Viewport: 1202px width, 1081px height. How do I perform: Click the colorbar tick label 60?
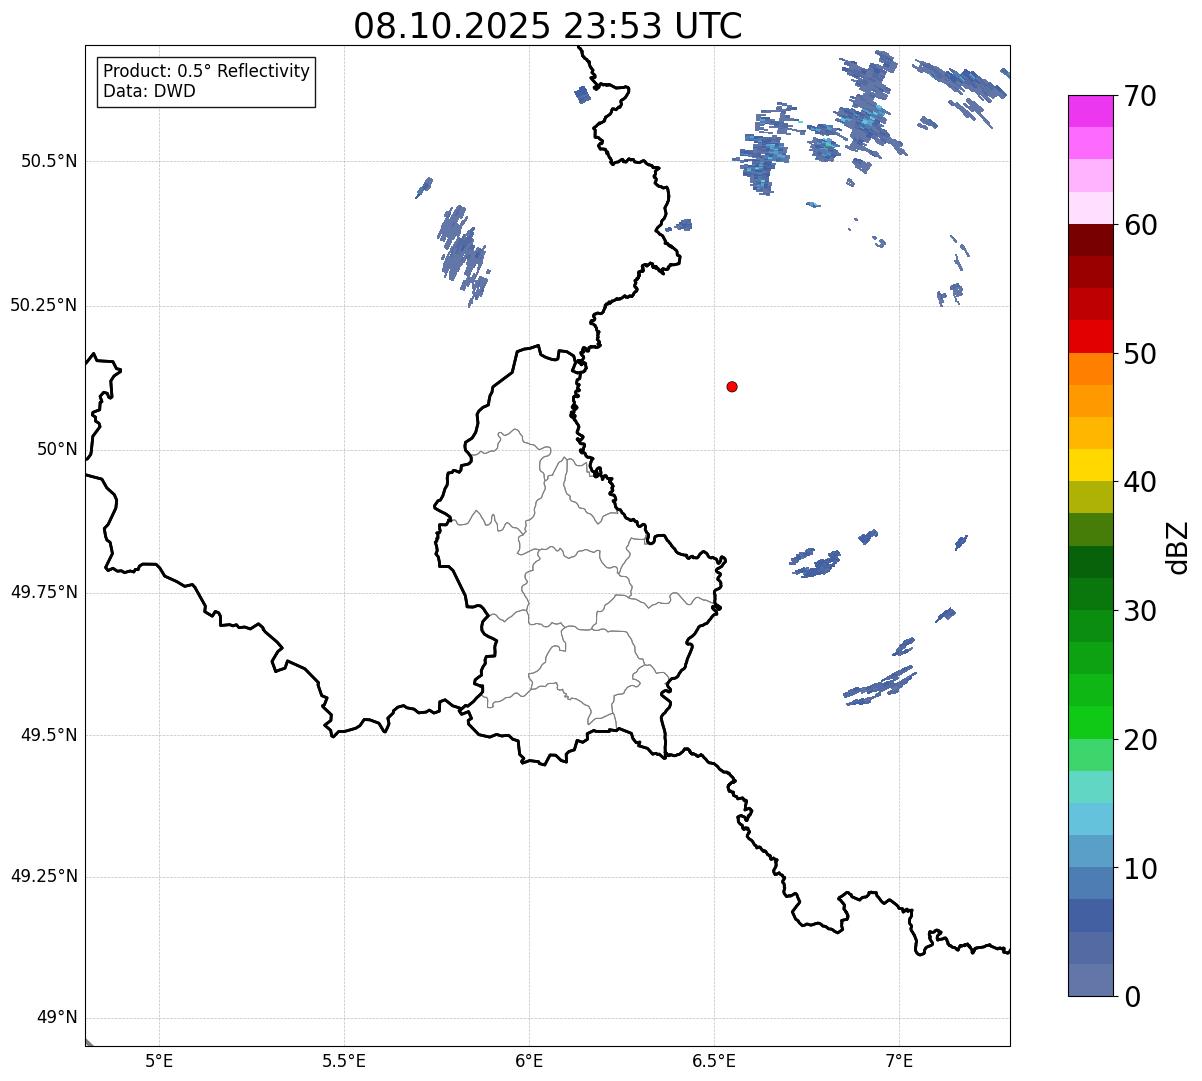click(1140, 225)
